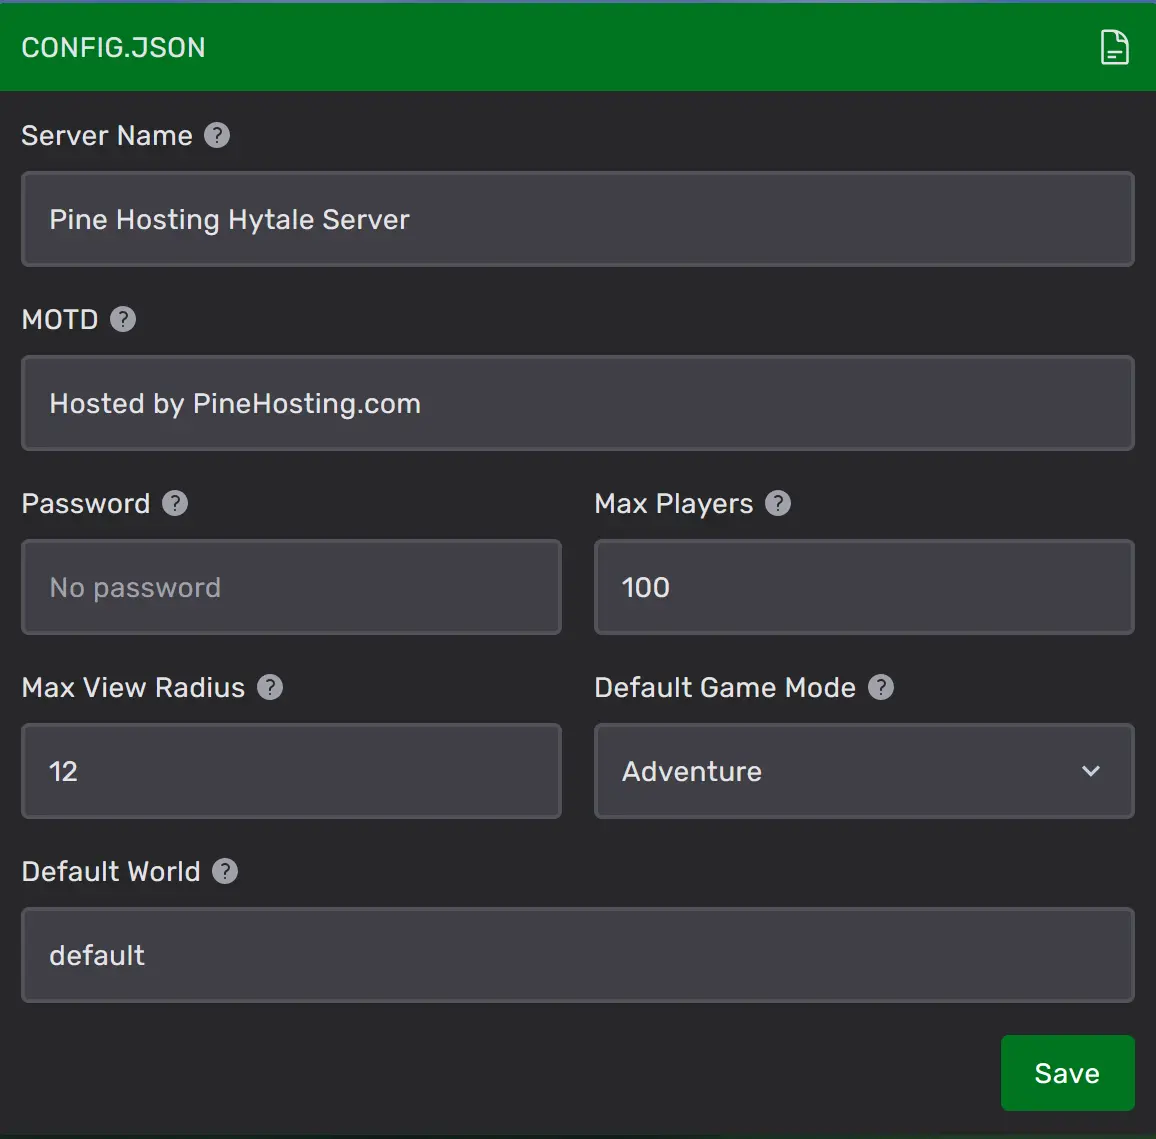Click the Default World help icon
1156x1139 pixels.
(x=225, y=871)
